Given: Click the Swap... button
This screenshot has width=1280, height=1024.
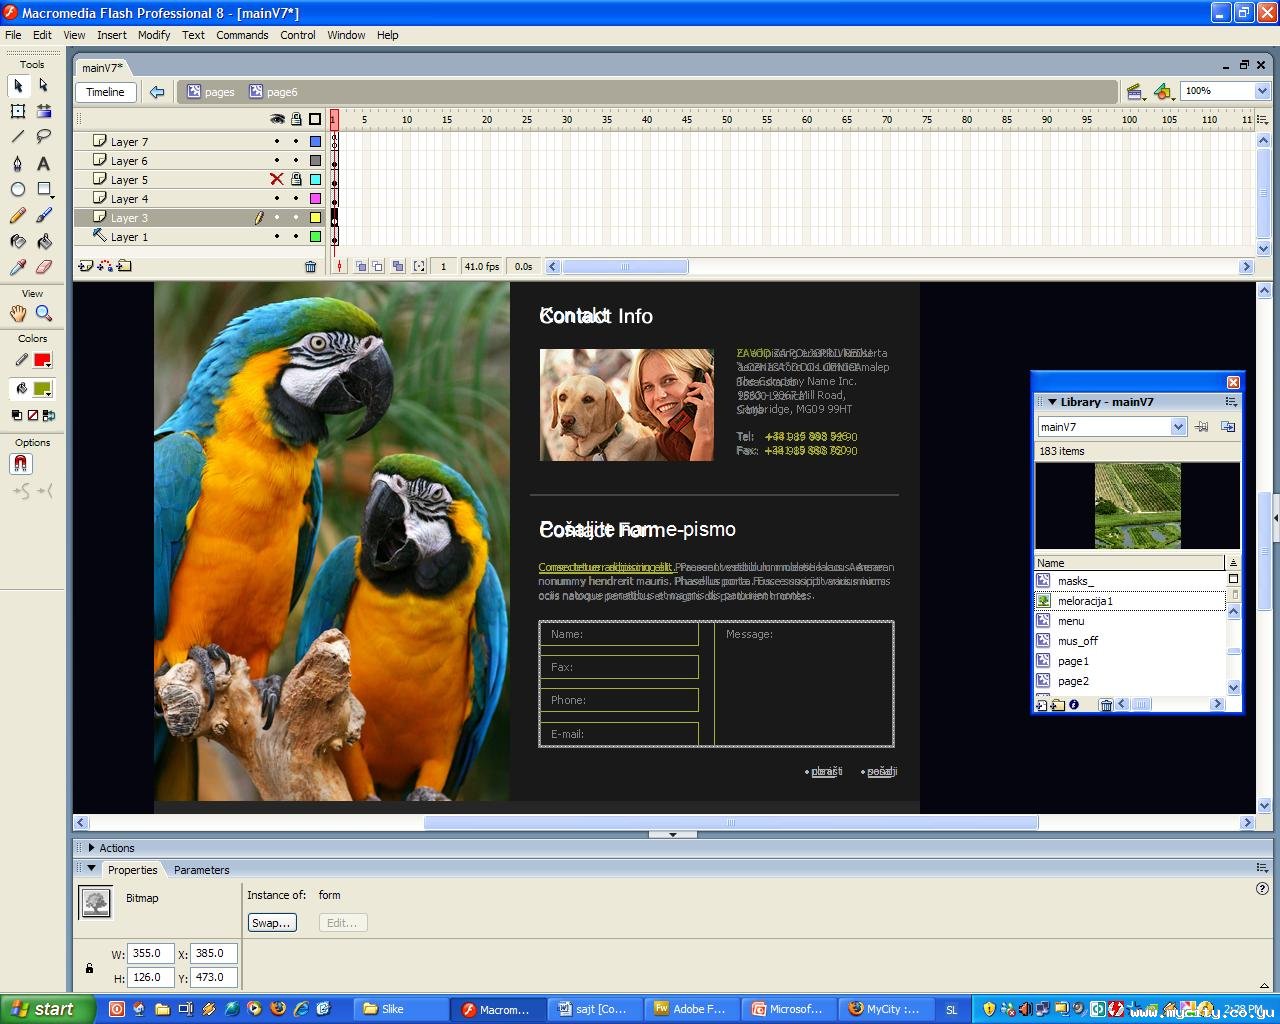Looking at the screenshot, I should (x=271, y=923).
